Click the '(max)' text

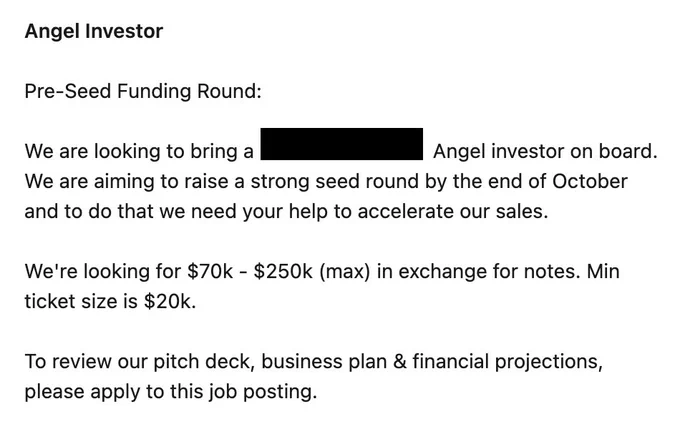(x=345, y=272)
